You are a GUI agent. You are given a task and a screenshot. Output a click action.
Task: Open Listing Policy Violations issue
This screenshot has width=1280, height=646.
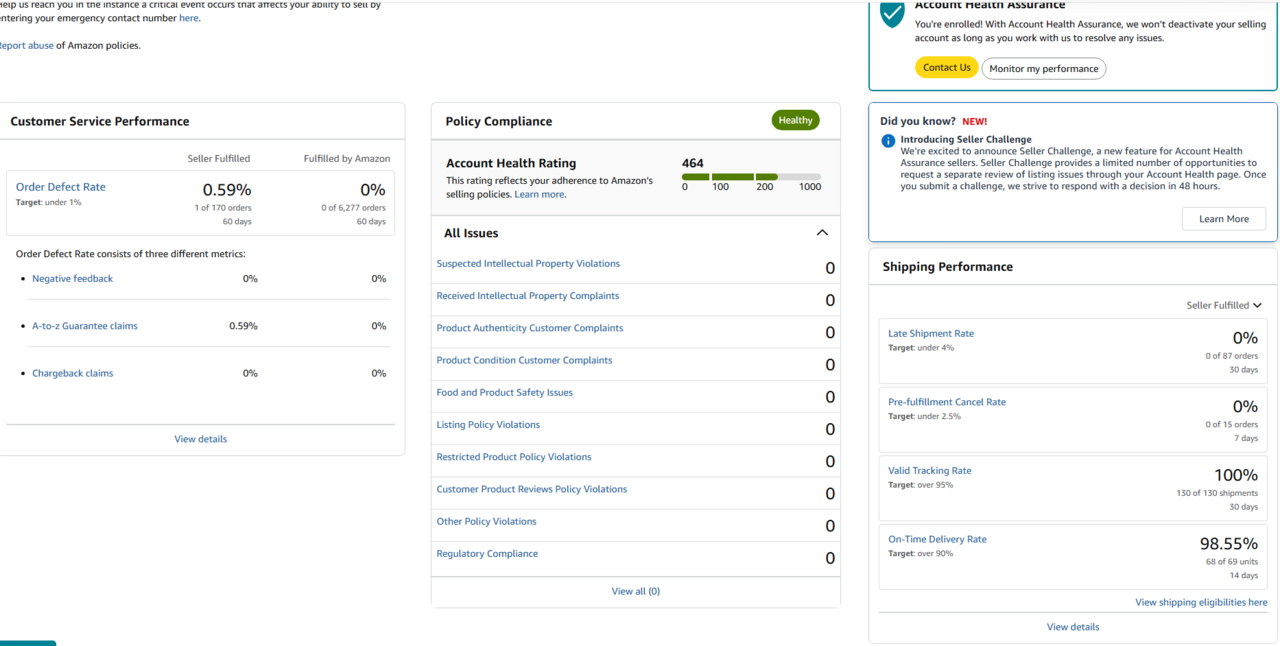488,425
